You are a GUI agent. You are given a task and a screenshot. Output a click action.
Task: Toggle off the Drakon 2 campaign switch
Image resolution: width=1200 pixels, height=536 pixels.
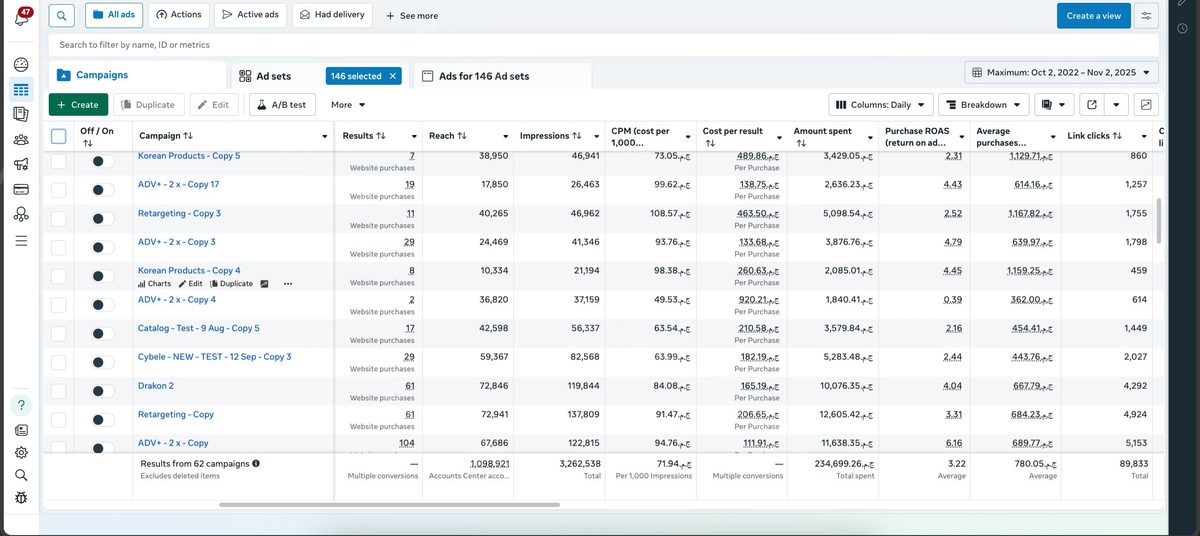pyautogui.click(x=98, y=391)
